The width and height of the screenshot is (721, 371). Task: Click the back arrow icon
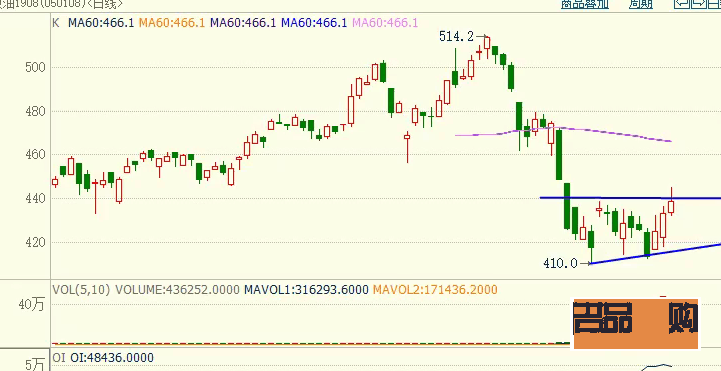681,4
